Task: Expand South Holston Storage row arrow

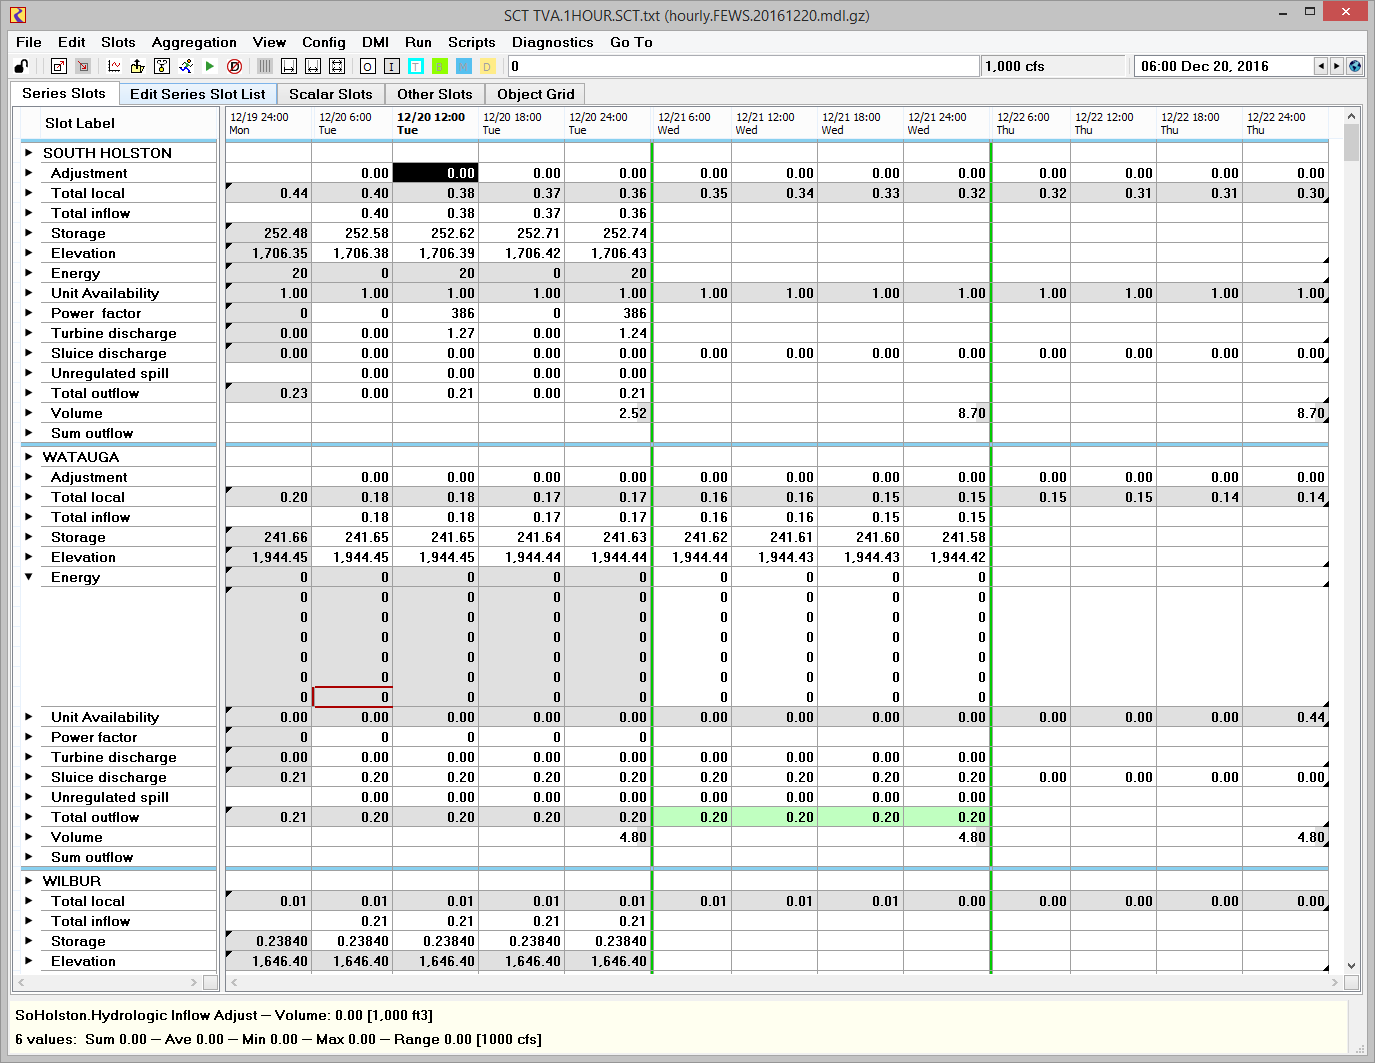Action: pos(29,233)
